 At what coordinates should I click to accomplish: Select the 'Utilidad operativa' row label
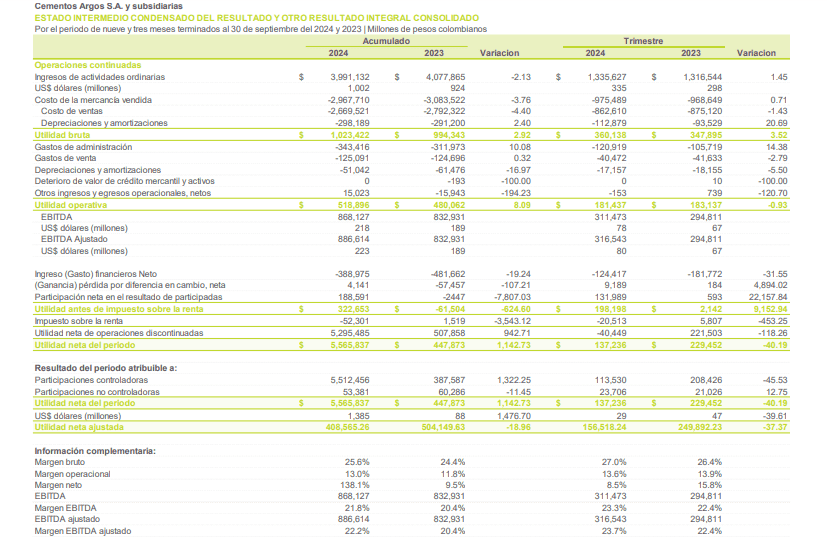(71, 205)
